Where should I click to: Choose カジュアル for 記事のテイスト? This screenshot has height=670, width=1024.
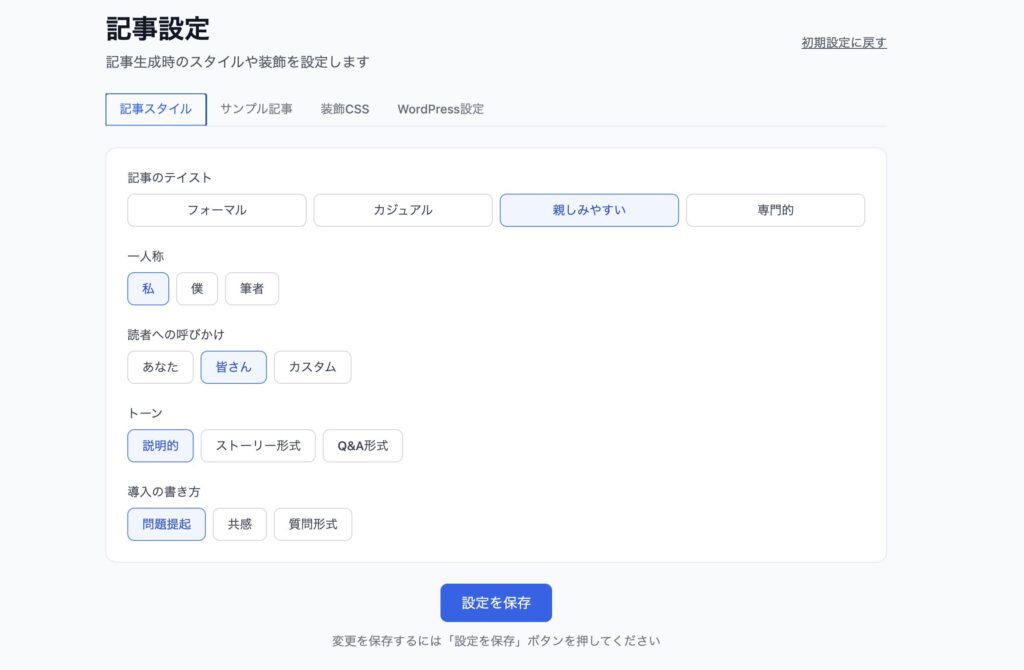402,210
